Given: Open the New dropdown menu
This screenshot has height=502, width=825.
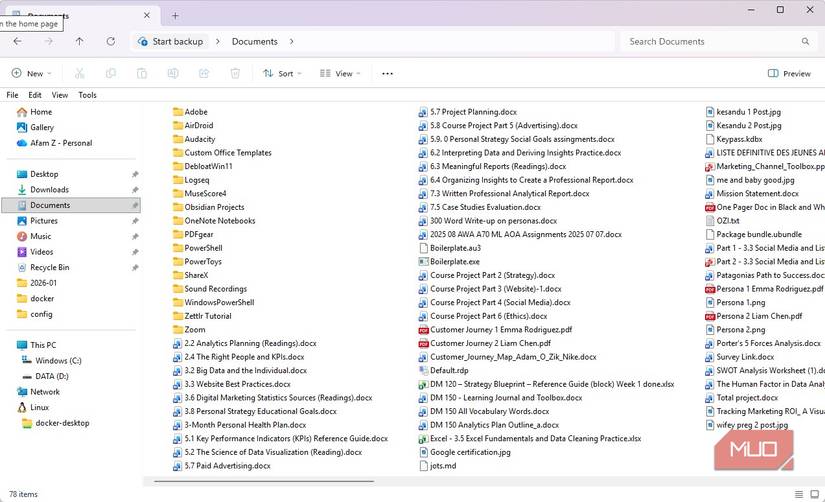Looking at the screenshot, I should [32, 74].
